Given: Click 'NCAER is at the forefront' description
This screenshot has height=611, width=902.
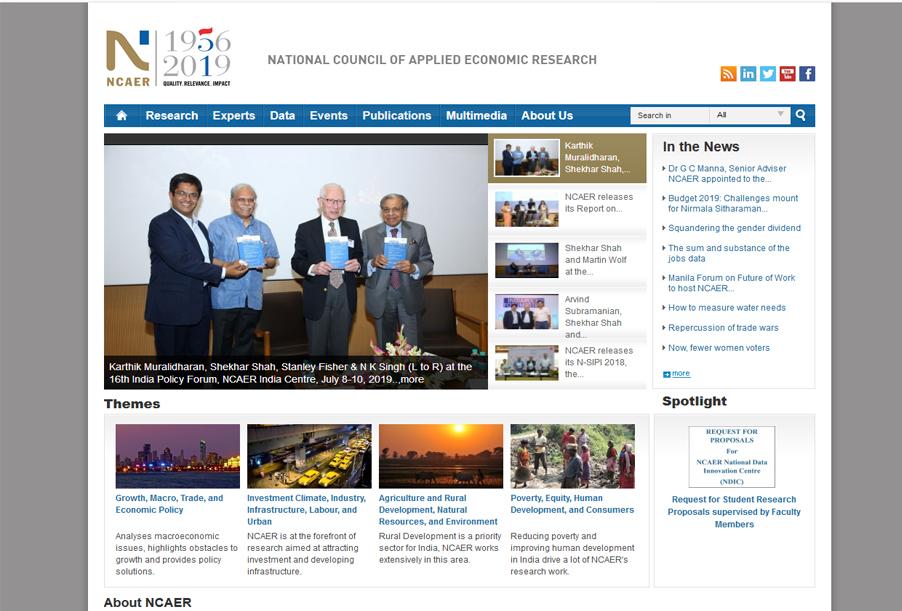Looking at the screenshot, I should click(x=303, y=554).
